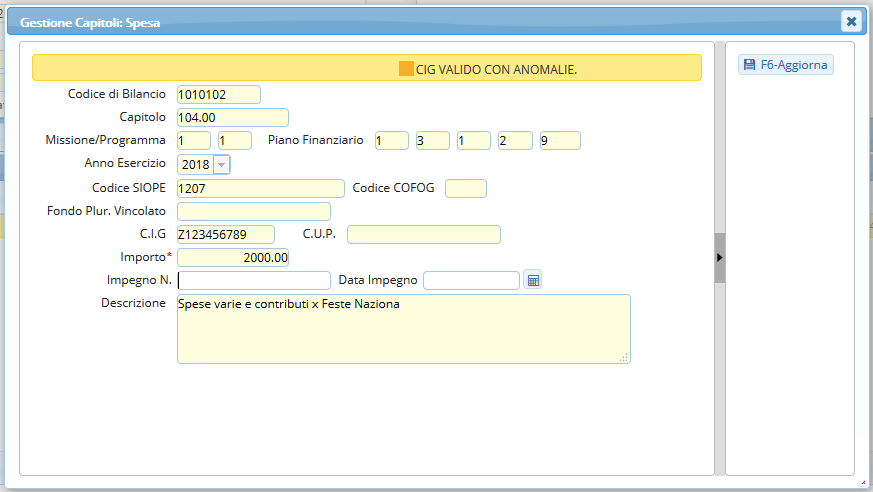This screenshot has width=873, height=492.
Task: Expand the Anno Esercizio dropdown
Action: pos(221,164)
